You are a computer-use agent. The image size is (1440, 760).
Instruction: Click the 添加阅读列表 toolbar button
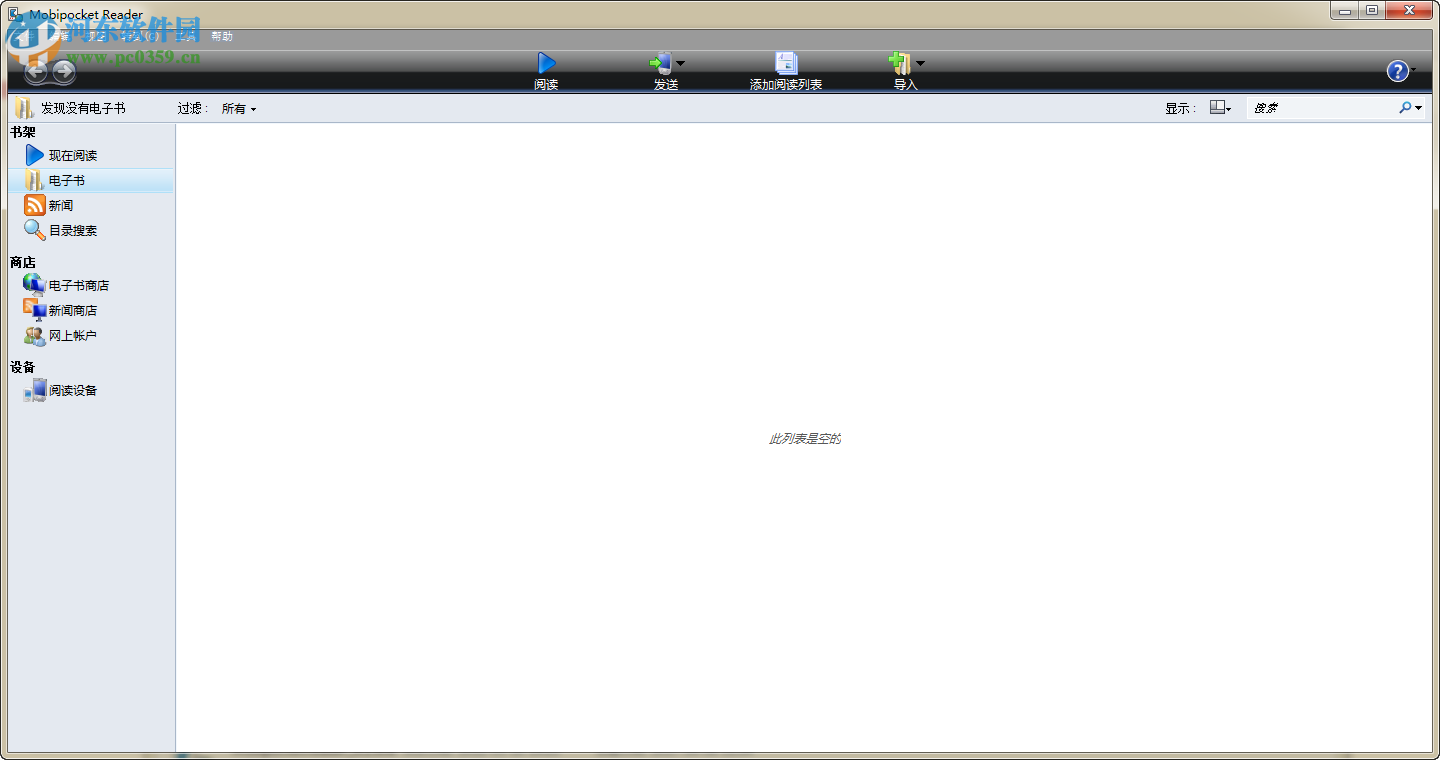coord(786,72)
